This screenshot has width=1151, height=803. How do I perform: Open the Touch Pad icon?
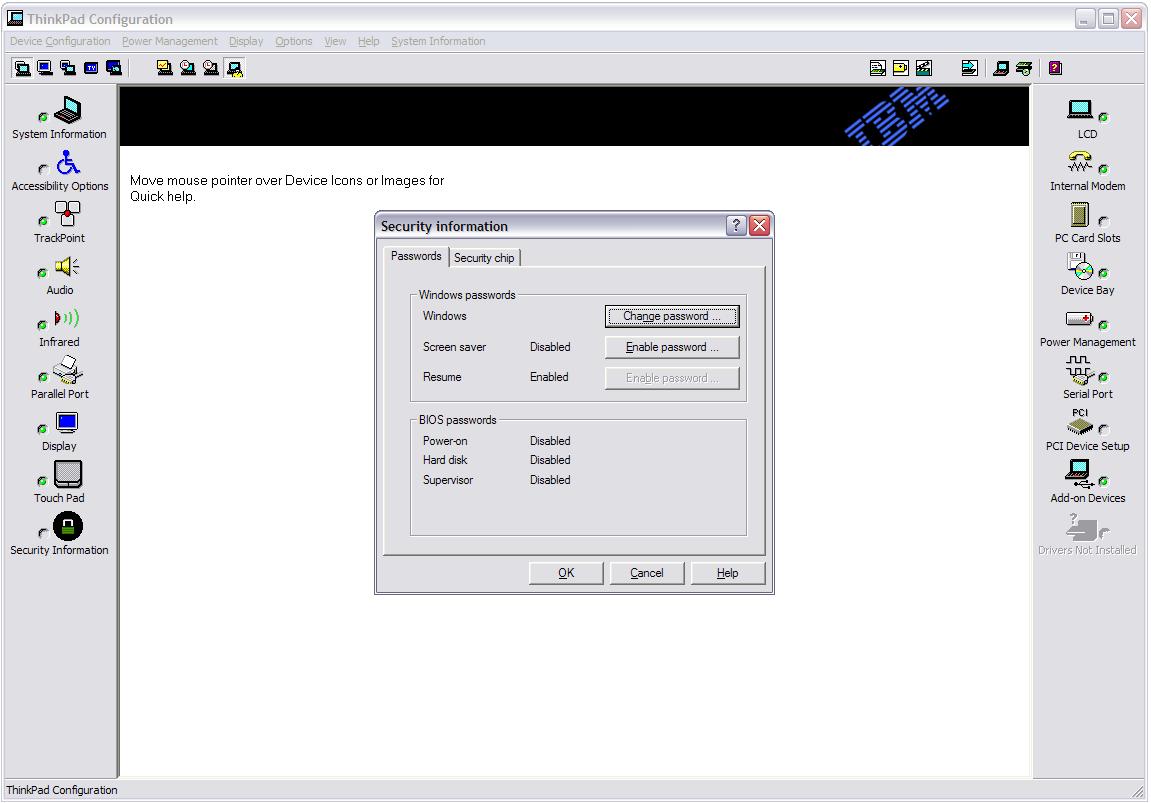(x=67, y=475)
